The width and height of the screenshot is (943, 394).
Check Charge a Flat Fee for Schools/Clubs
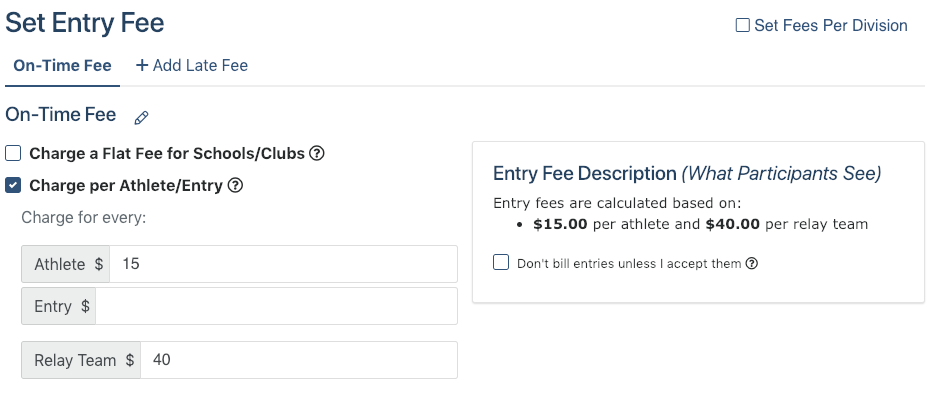coord(13,153)
